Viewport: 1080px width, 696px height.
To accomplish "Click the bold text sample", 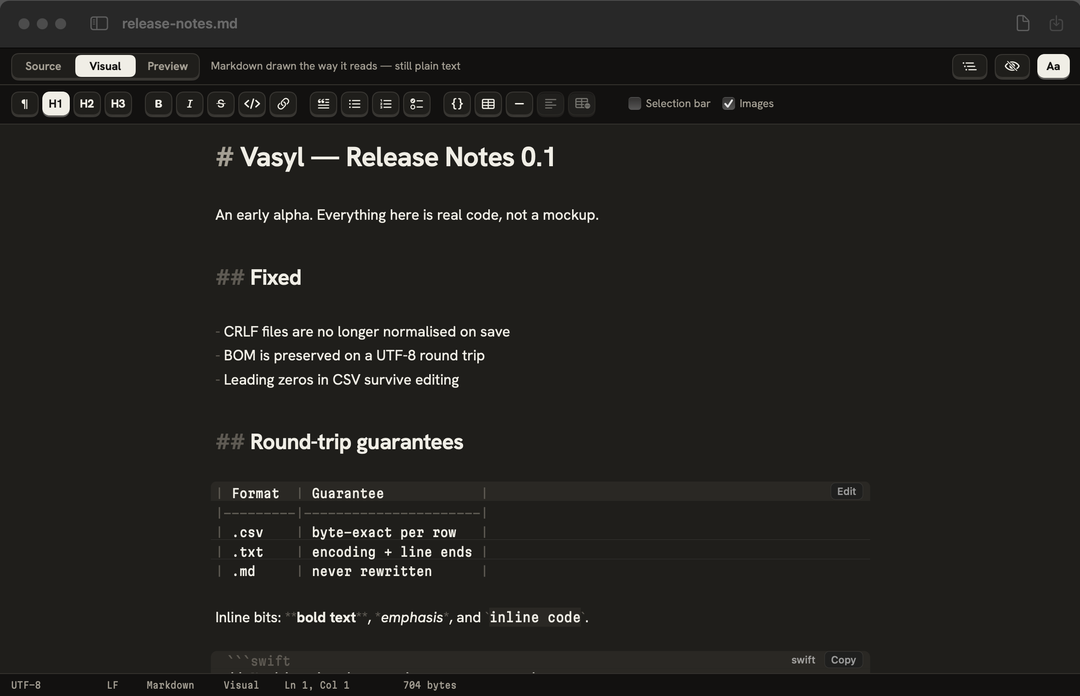I will pyautogui.click(x=326, y=617).
